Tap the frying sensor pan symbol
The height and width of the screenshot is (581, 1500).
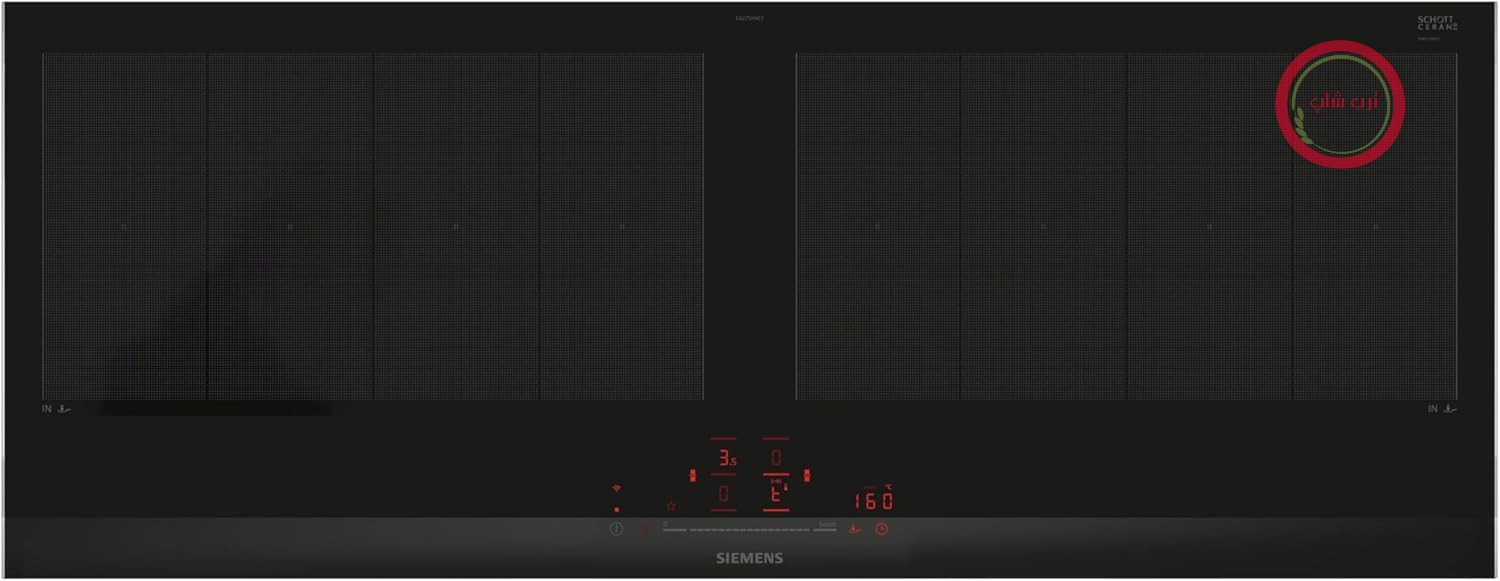coord(855,529)
